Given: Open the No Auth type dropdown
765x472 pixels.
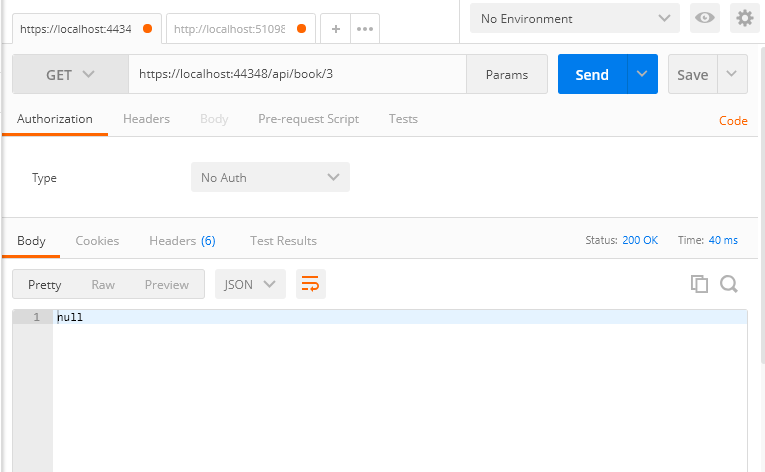Looking at the screenshot, I should (270, 177).
